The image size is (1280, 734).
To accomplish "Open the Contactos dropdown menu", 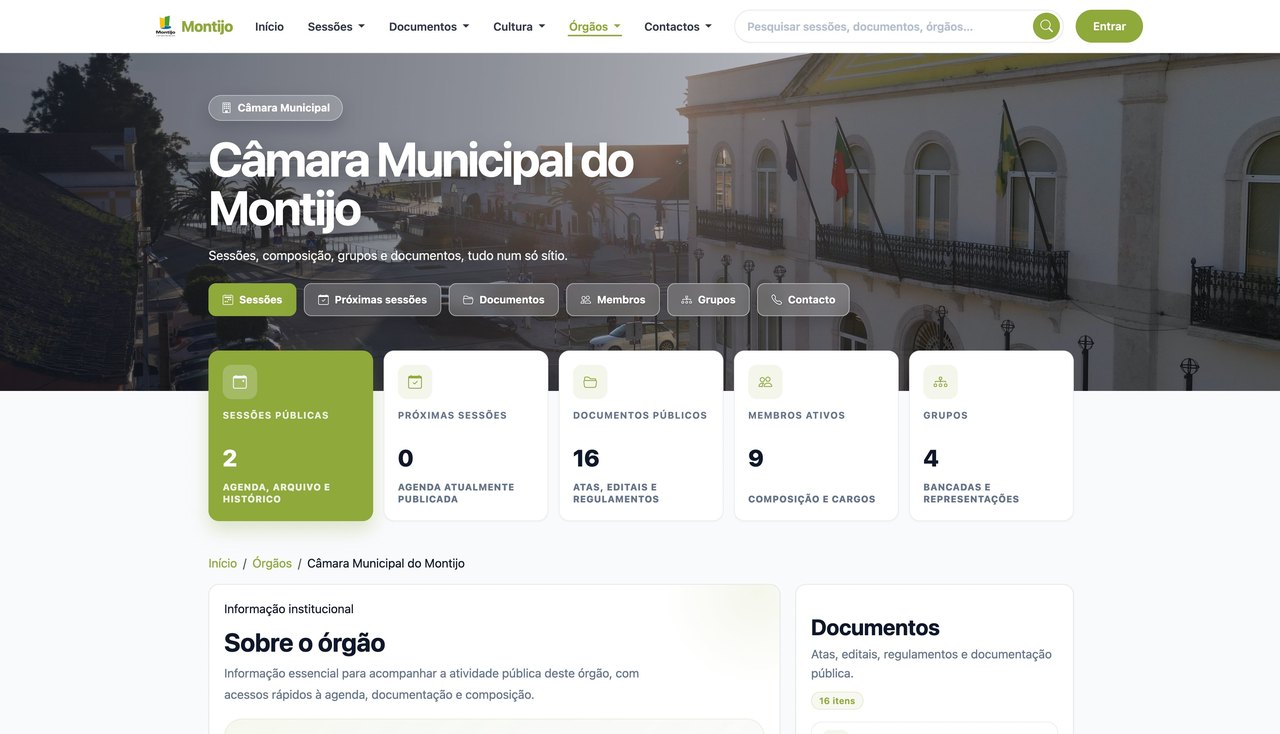I will [x=678, y=27].
